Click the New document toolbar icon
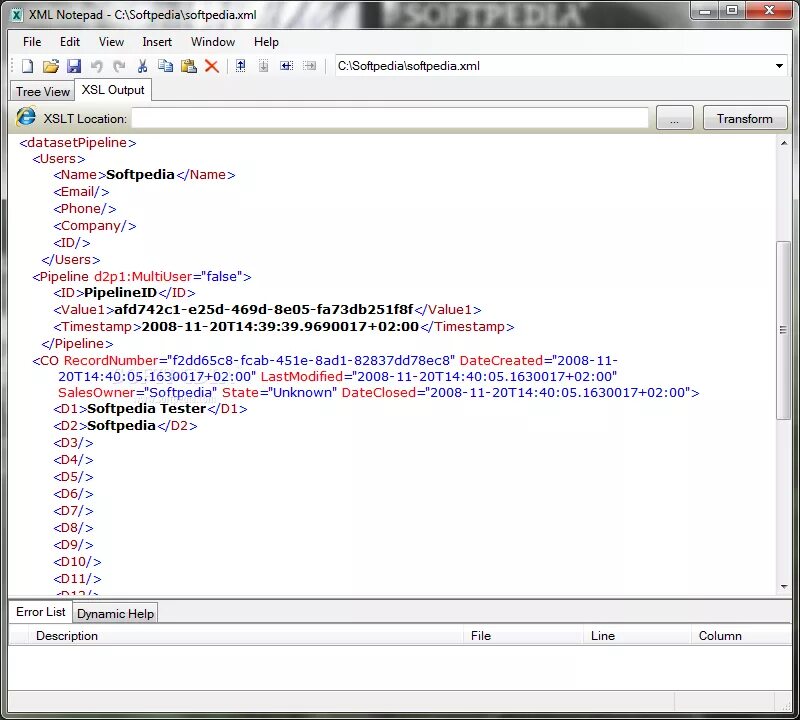Image resolution: width=800 pixels, height=720 pixels. tap(28, 66)
